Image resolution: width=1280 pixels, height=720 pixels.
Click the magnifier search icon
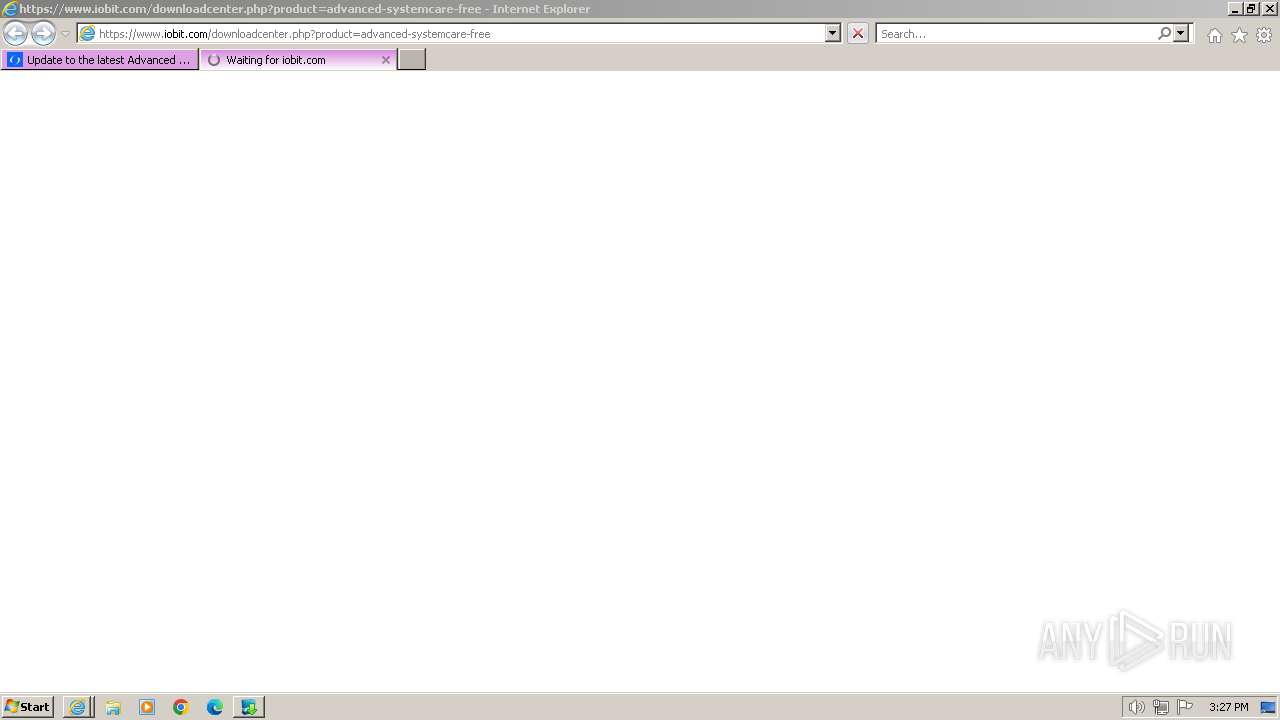[1164, 33]
